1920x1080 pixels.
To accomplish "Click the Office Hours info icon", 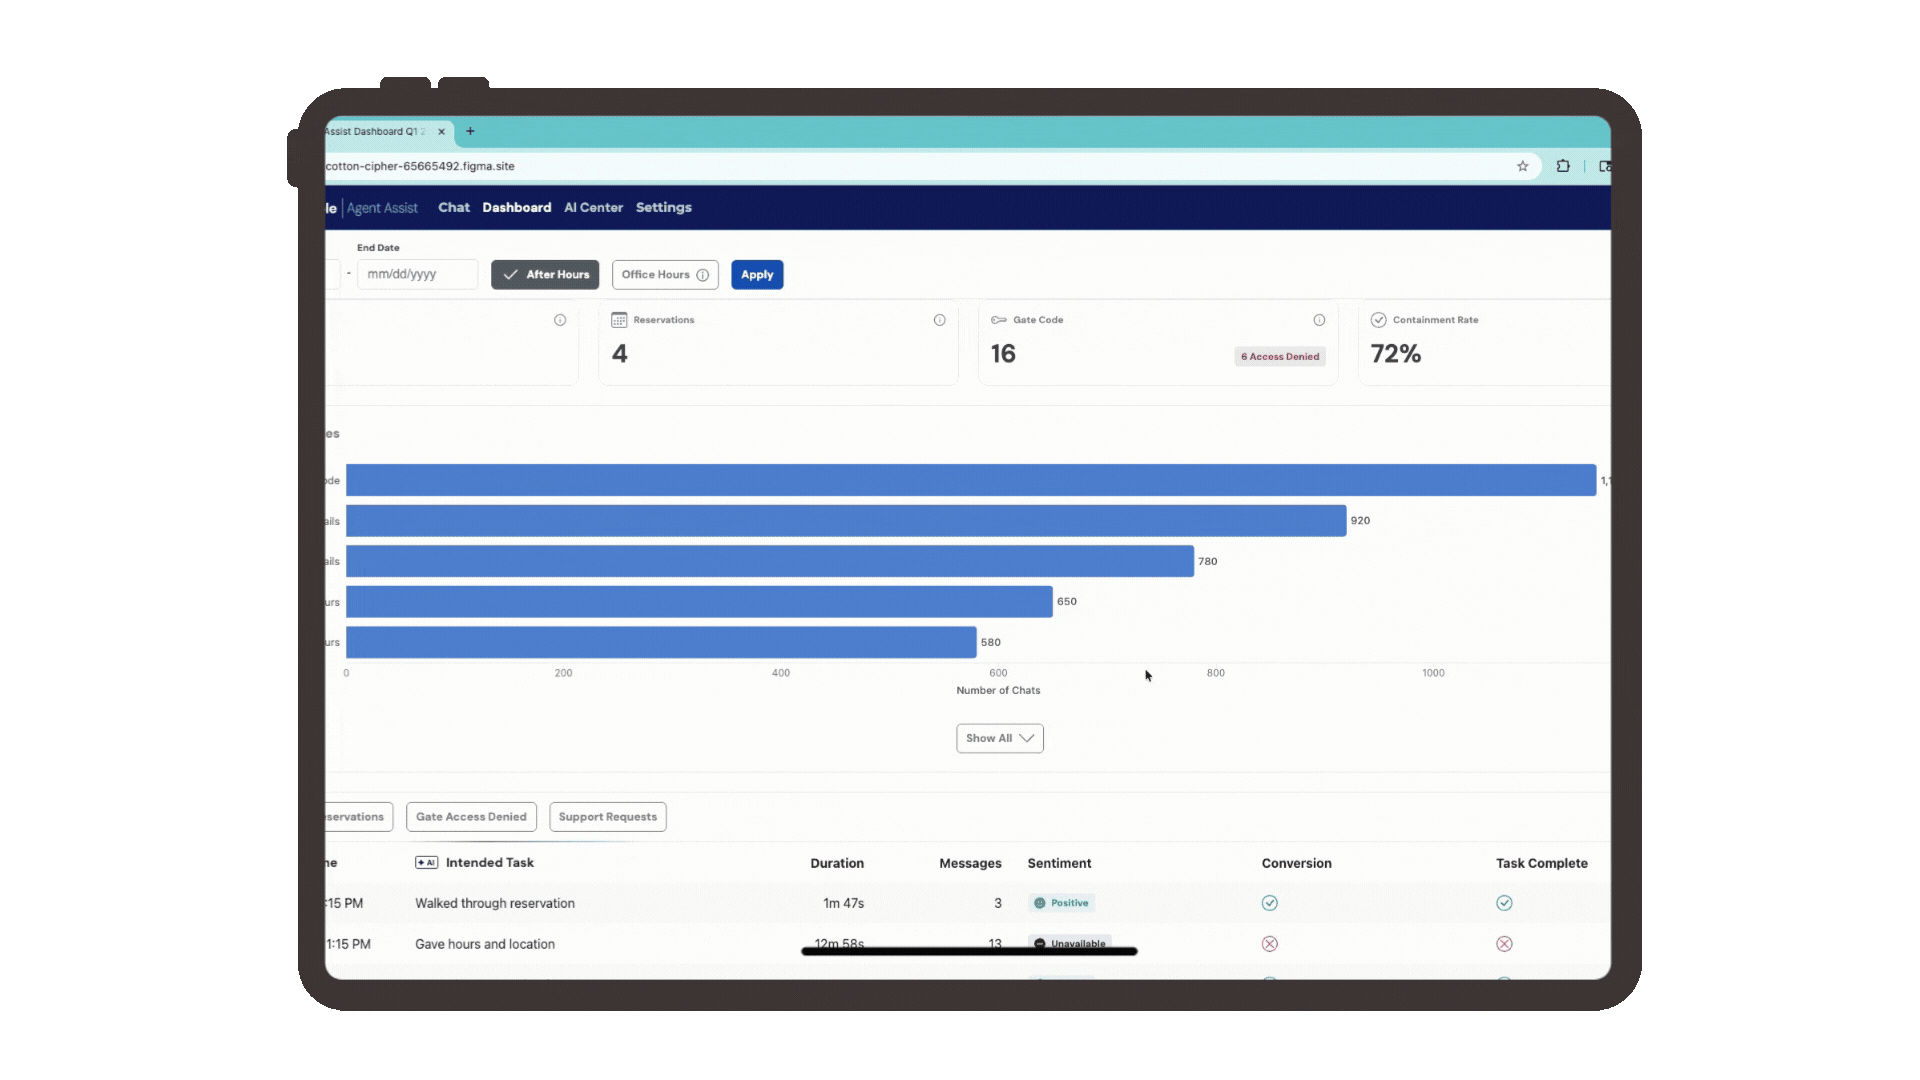I will point(703,275).
